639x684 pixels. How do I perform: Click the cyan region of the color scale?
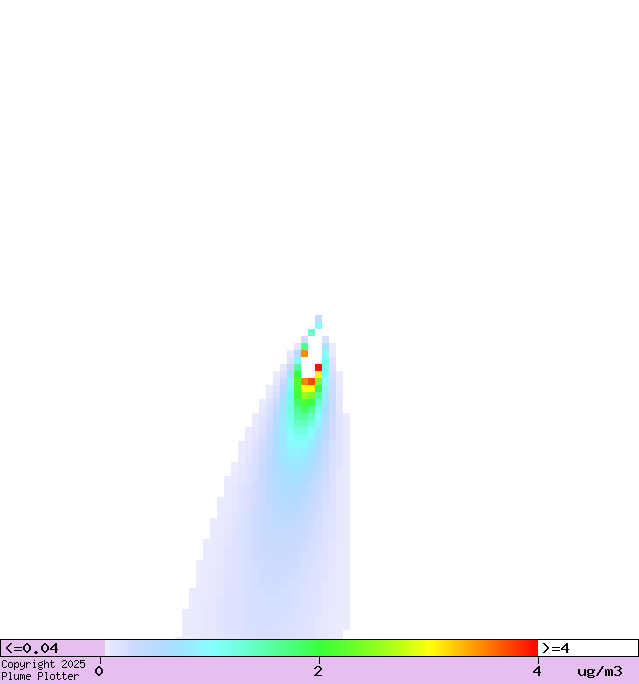tap(214, 648)
